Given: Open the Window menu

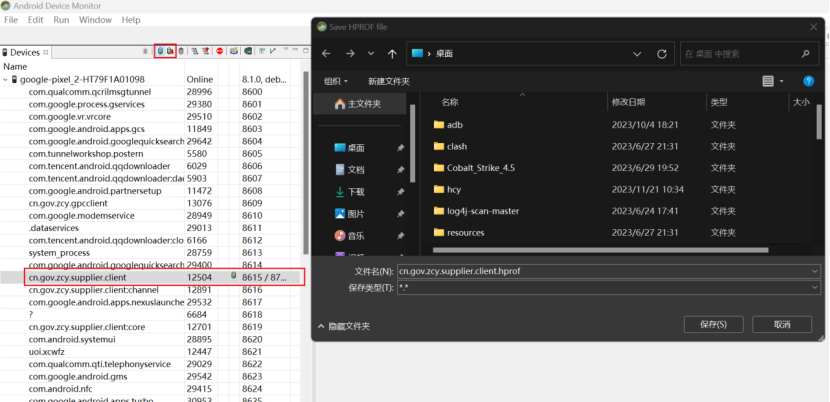Looking at the screenshot, I should coord(95,20).
